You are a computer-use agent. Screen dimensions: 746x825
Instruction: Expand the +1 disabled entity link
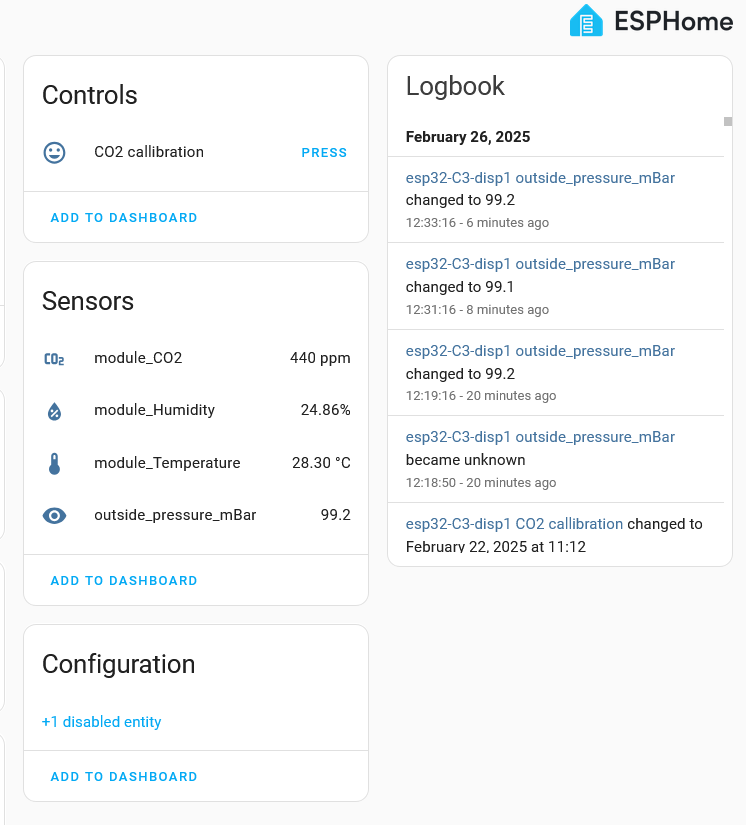[x=102, y=722]
